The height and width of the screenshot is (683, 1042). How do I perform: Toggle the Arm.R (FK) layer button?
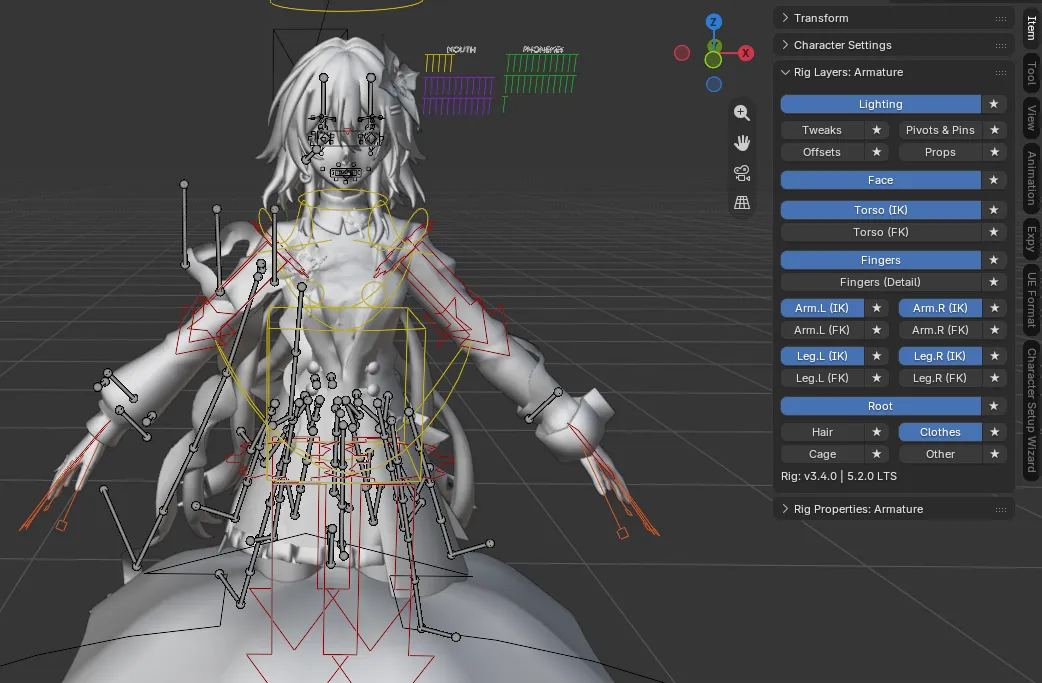coord(940,330)
